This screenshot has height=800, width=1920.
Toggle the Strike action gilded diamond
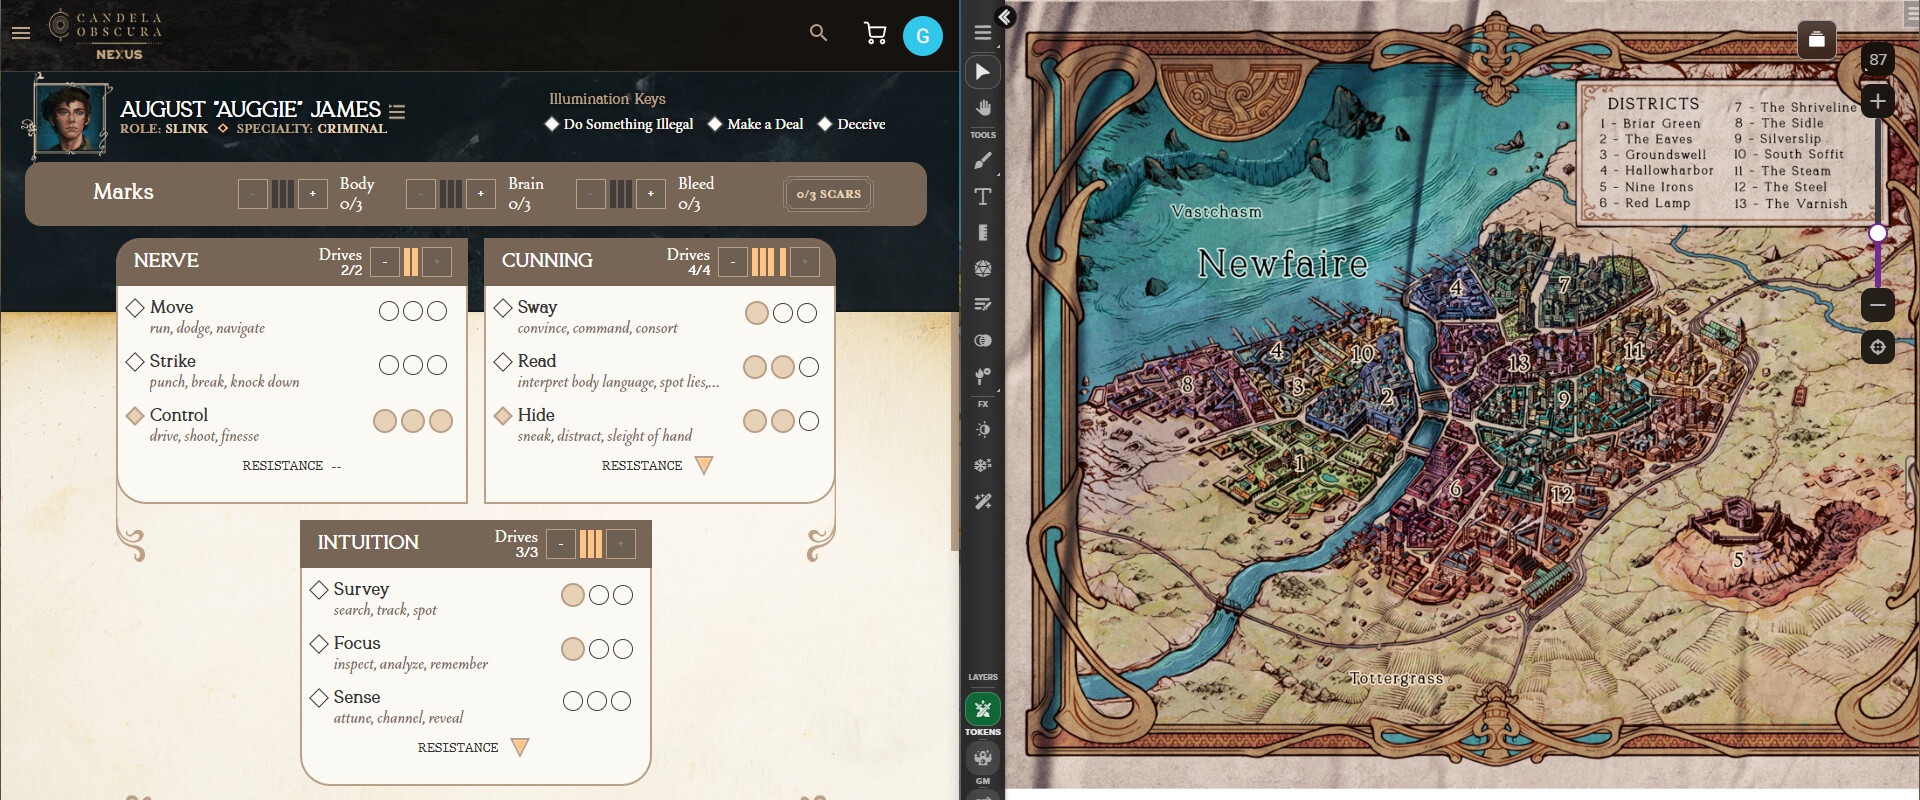[x=135, y=361]
